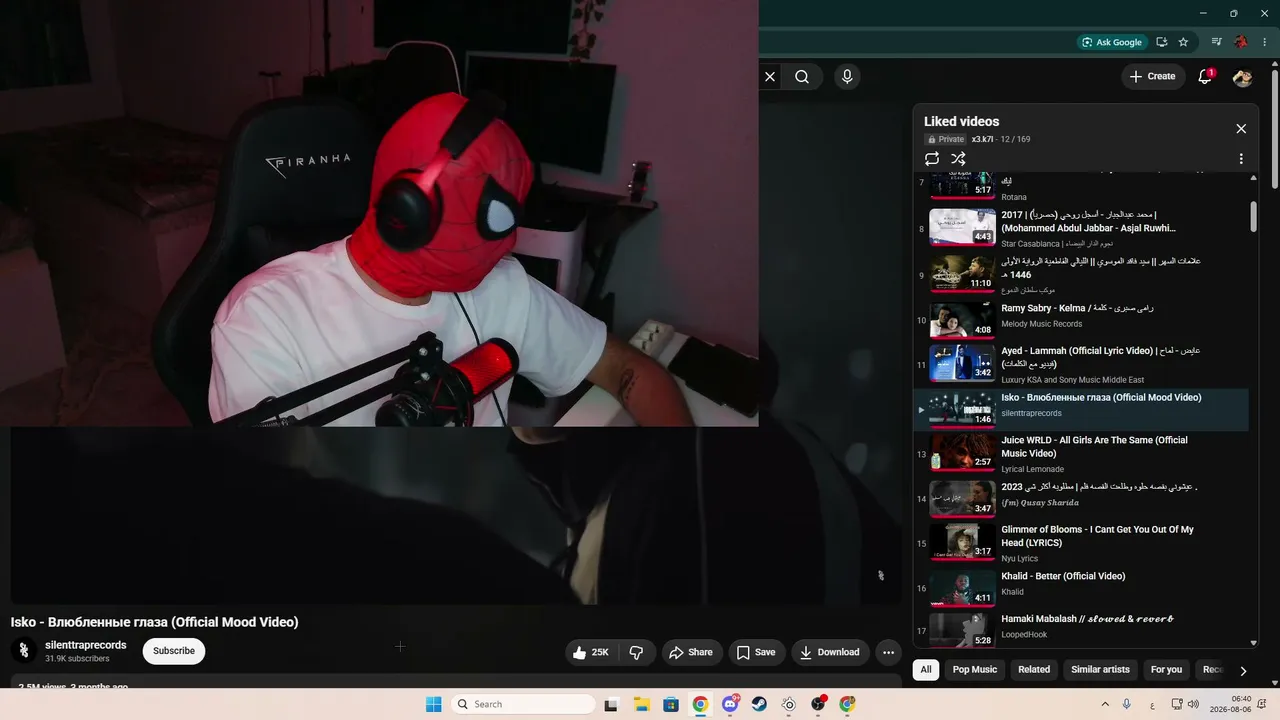Image resolution: width=1280 pixels, height=720 pixels.
Task: Click the install app icon in address bar
Action: click(x=1162, y=42)
